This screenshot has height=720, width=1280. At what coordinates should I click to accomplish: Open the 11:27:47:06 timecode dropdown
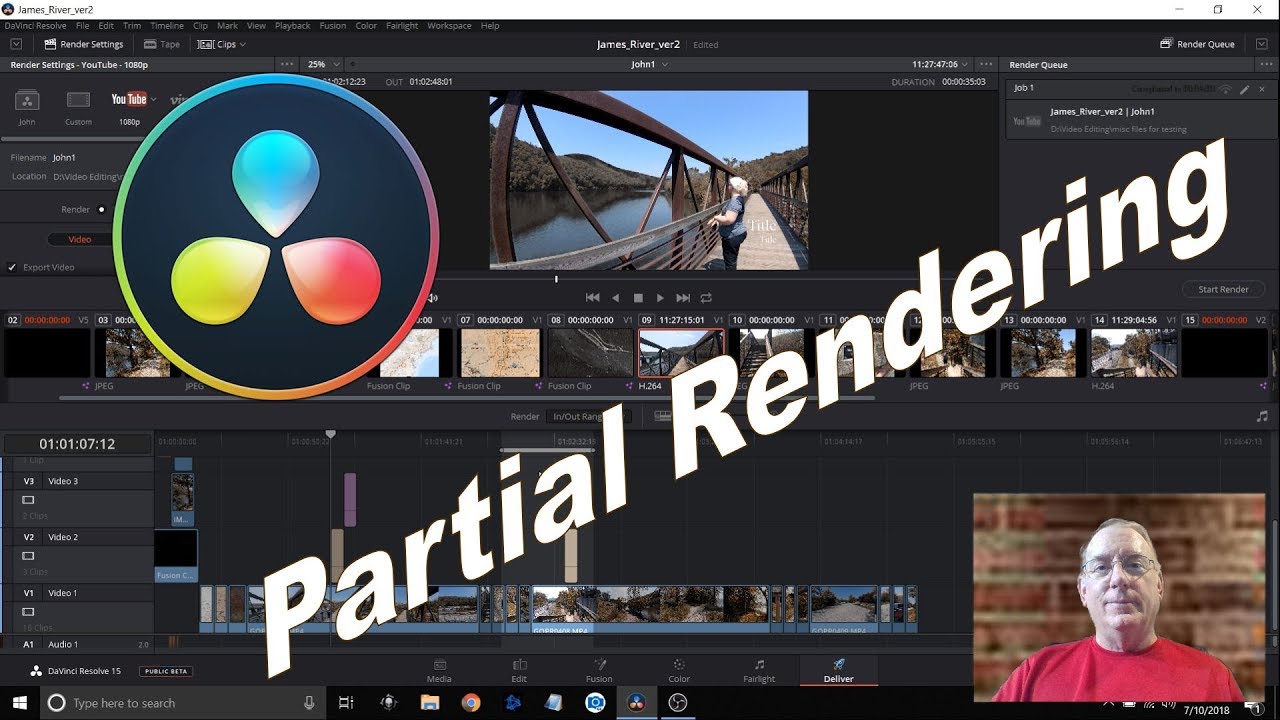940,64
